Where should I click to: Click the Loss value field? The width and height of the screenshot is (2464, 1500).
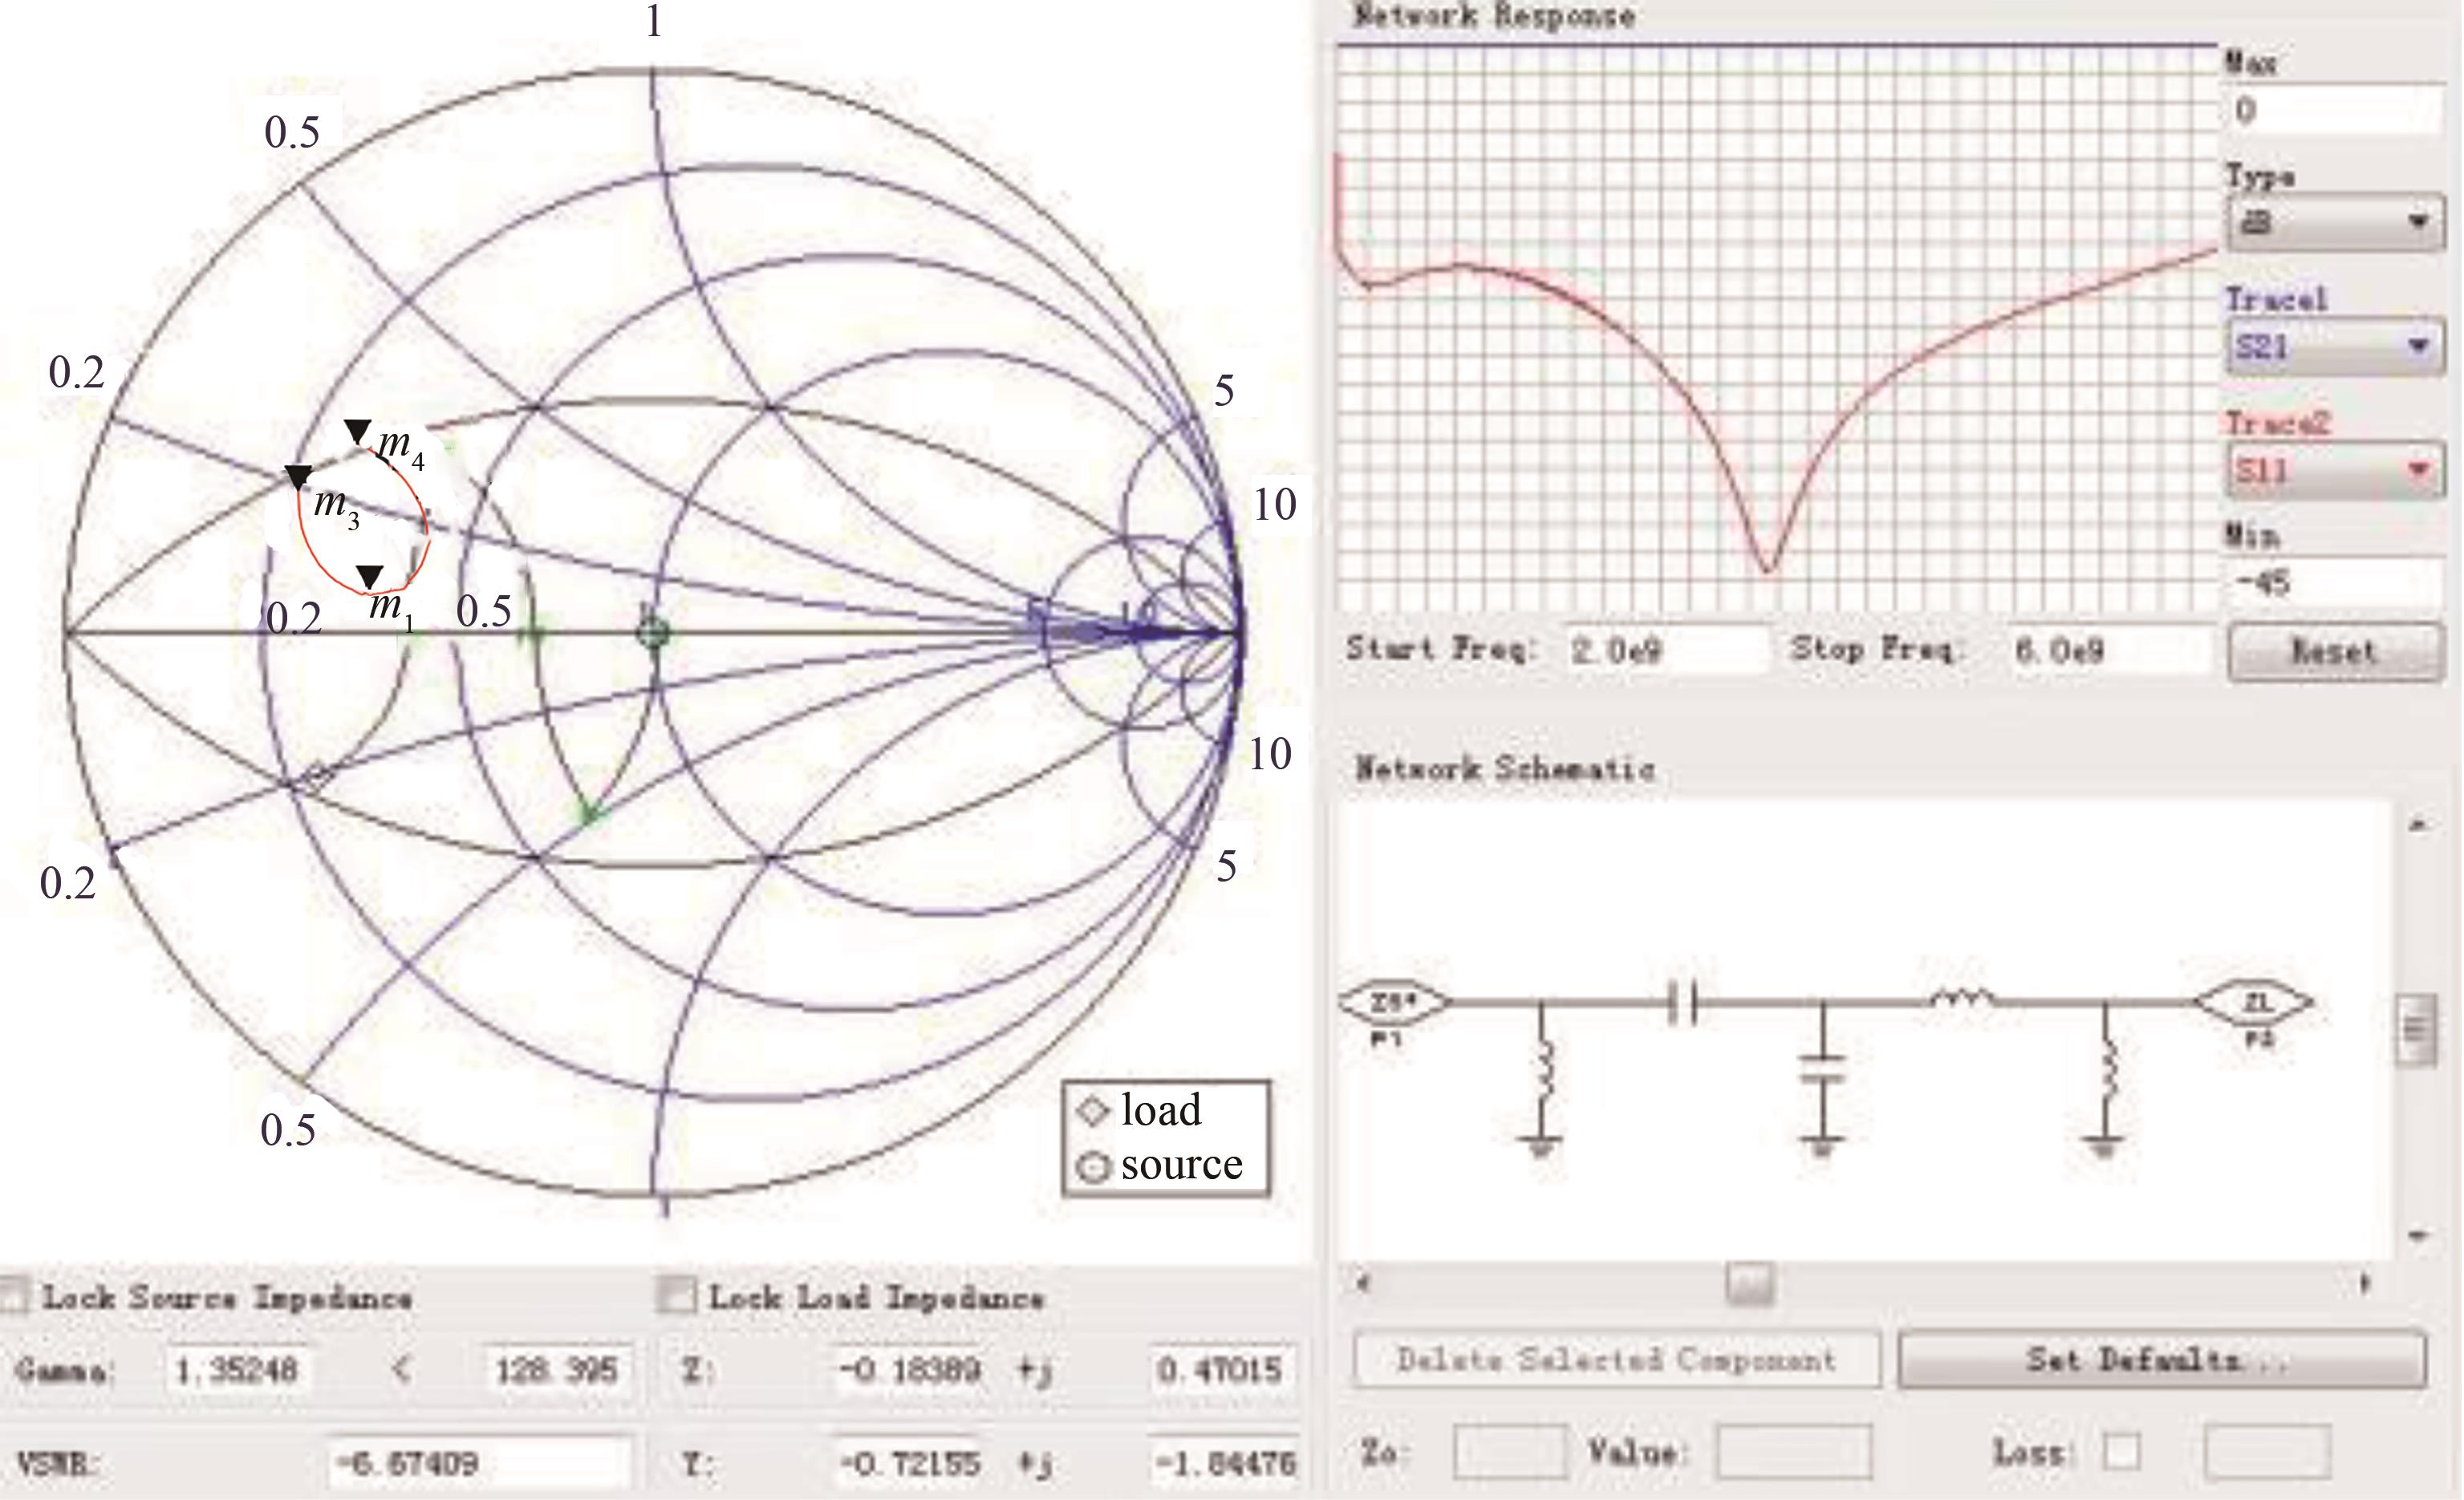pyautogui.click(x=2268, y=1451)
